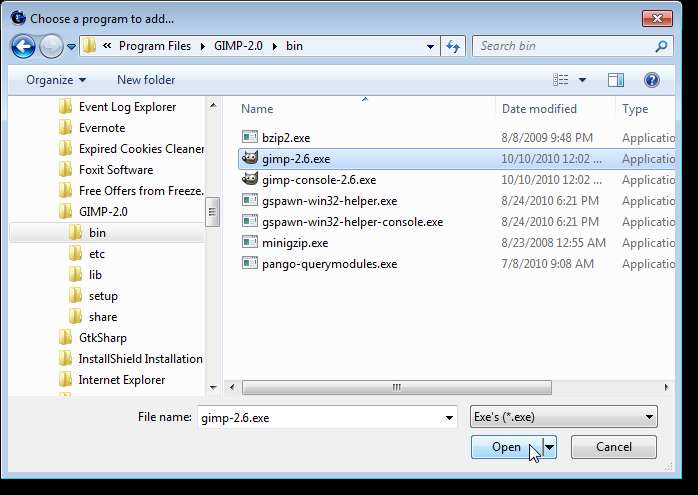Select the gimp-2.6.exe file
The height and width of the screenshot is (495, 698).
tap(296, 159)
